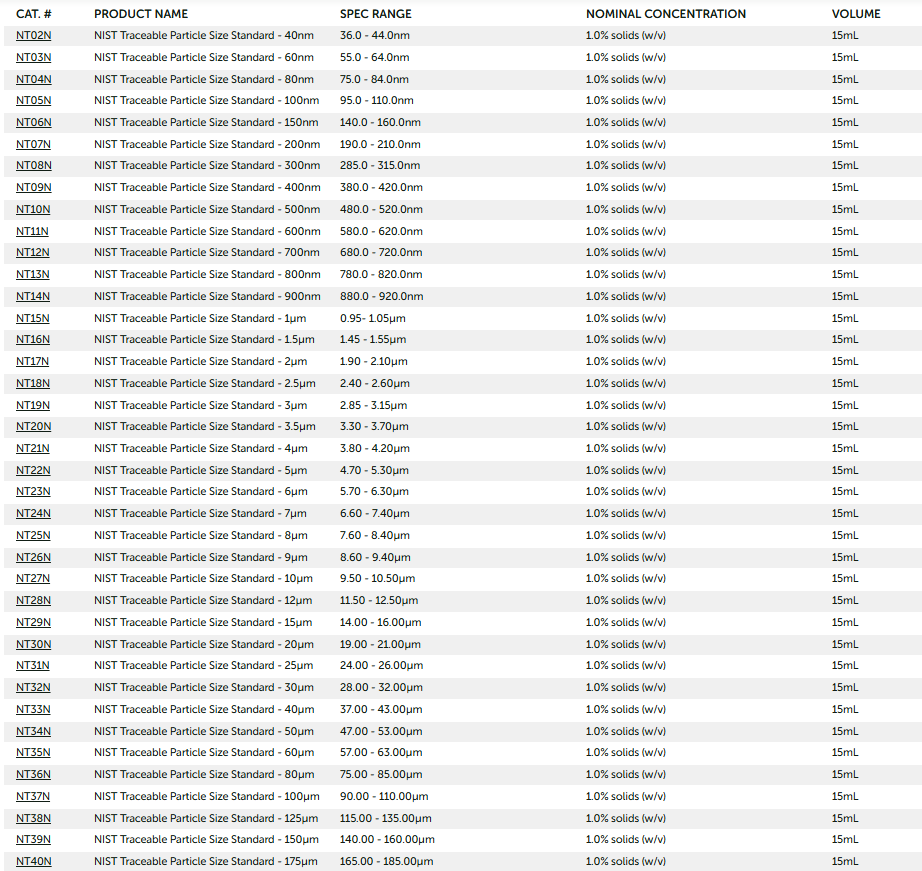Select spec range 4.70 - 5.30µm
Screen dimensions: 922x871
coord(374,470)
